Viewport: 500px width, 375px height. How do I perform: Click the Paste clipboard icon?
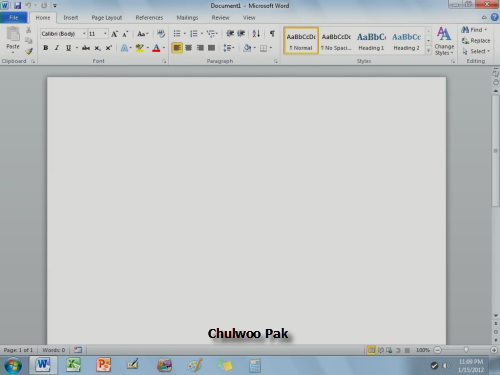pos(13,34)
